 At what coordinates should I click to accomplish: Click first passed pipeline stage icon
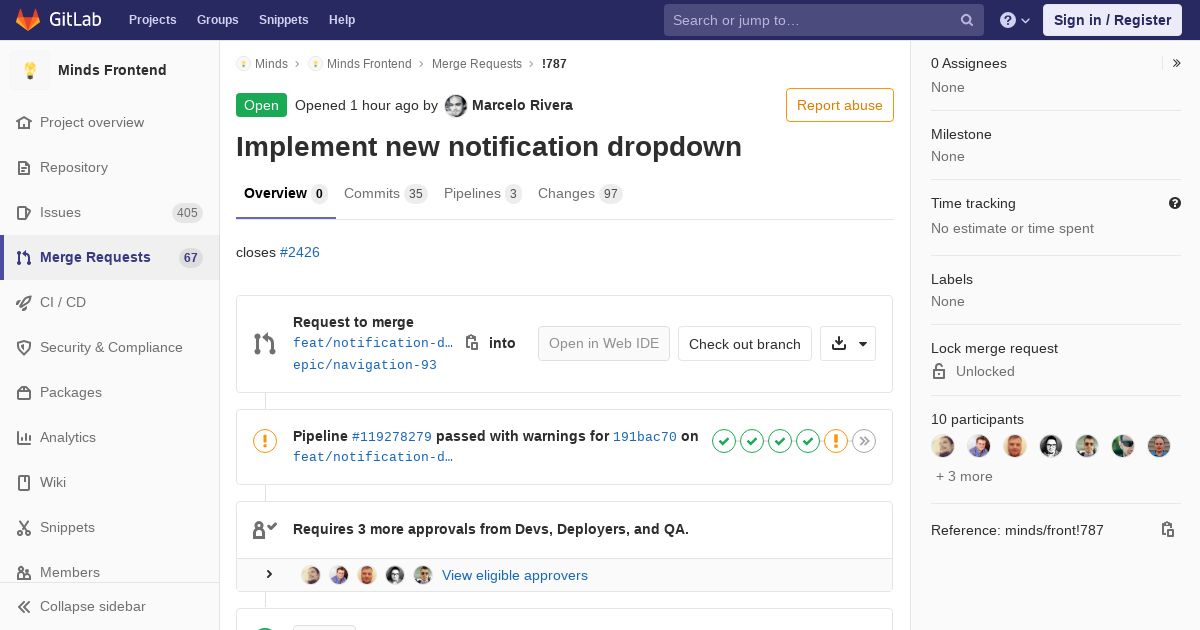[x=724, y=441]
